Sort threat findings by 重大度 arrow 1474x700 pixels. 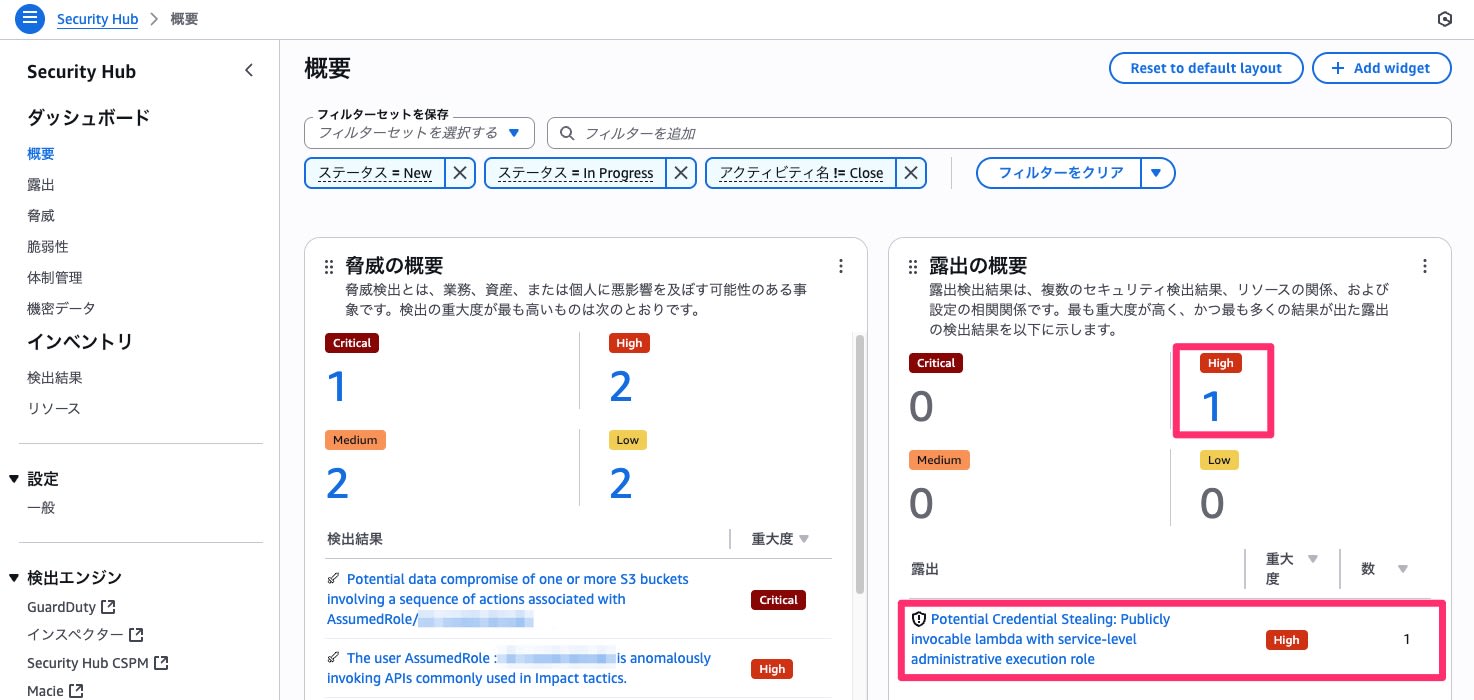(804, 540)
